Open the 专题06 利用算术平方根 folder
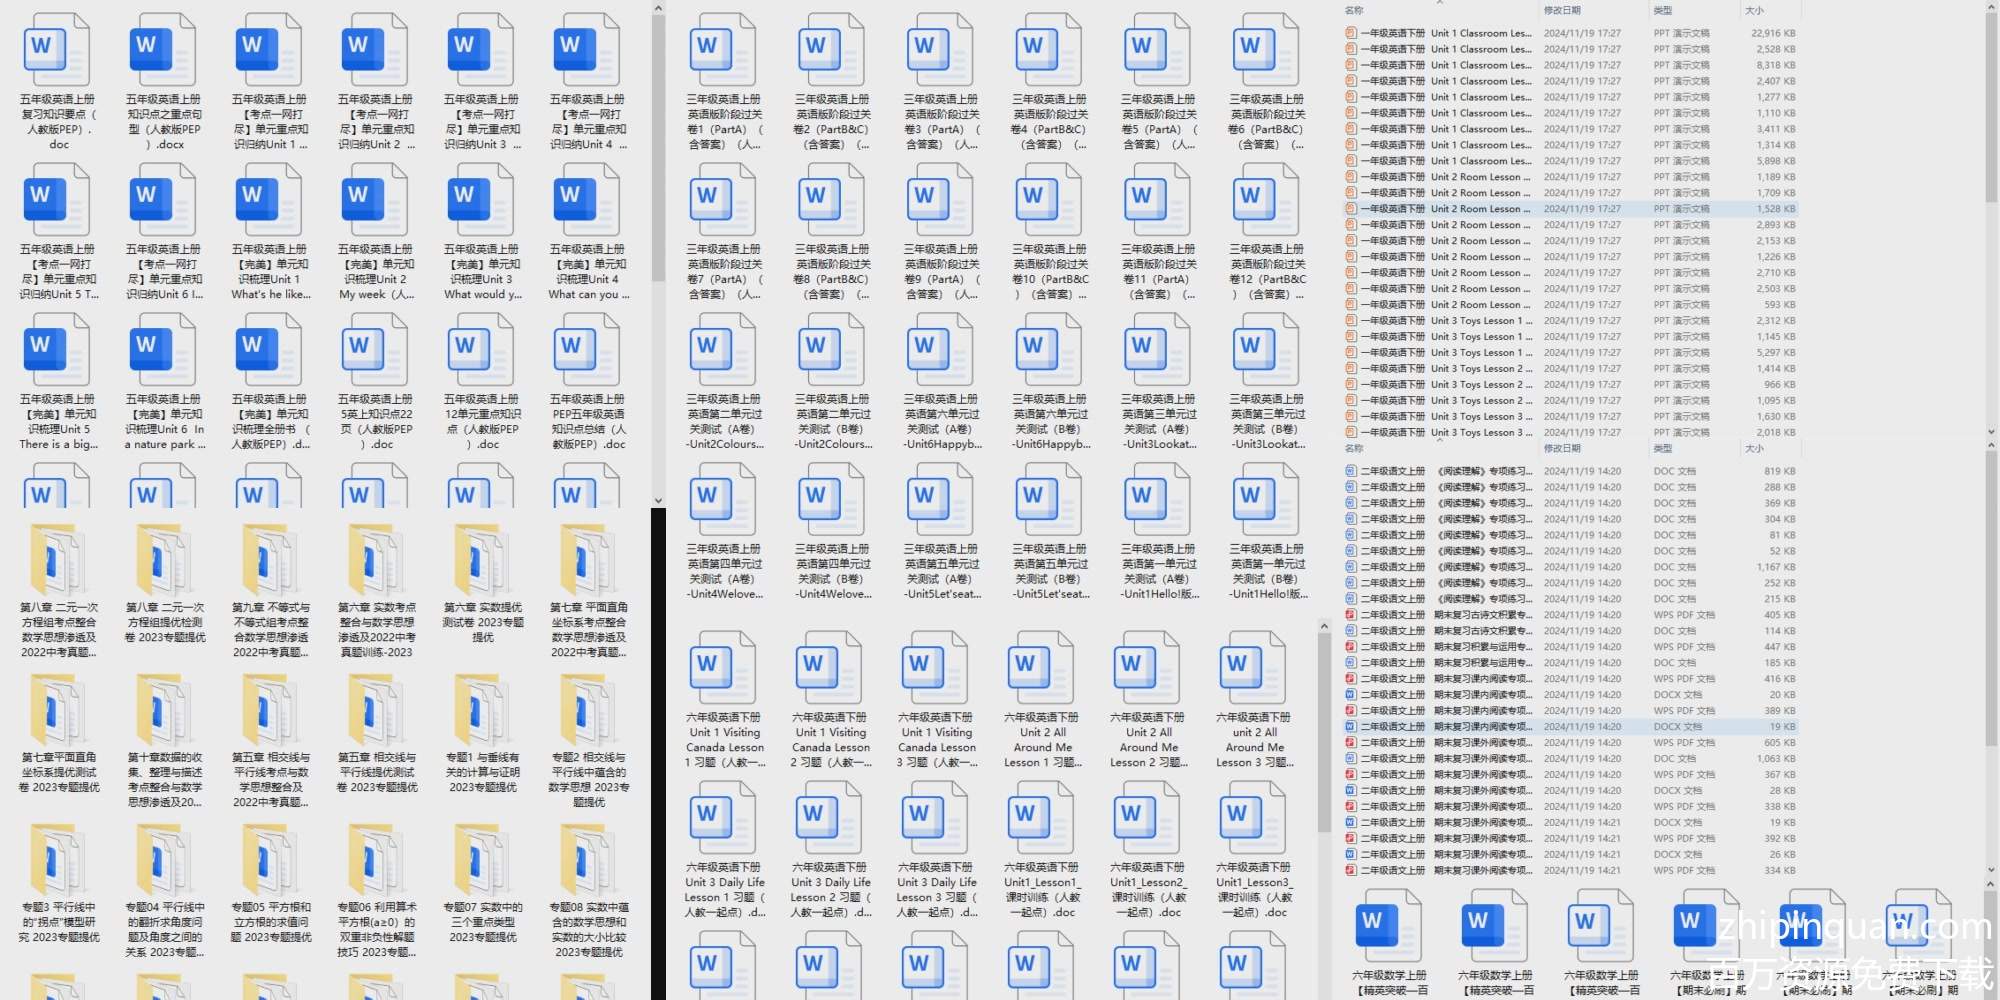Screen dimensions: 2000x1000 point(375,860)
